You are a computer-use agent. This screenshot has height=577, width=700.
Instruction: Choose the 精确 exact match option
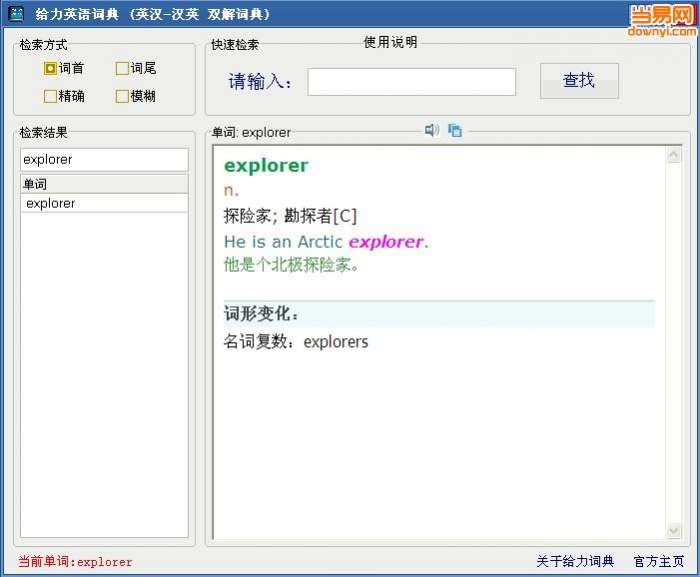(x=50, y=96)
